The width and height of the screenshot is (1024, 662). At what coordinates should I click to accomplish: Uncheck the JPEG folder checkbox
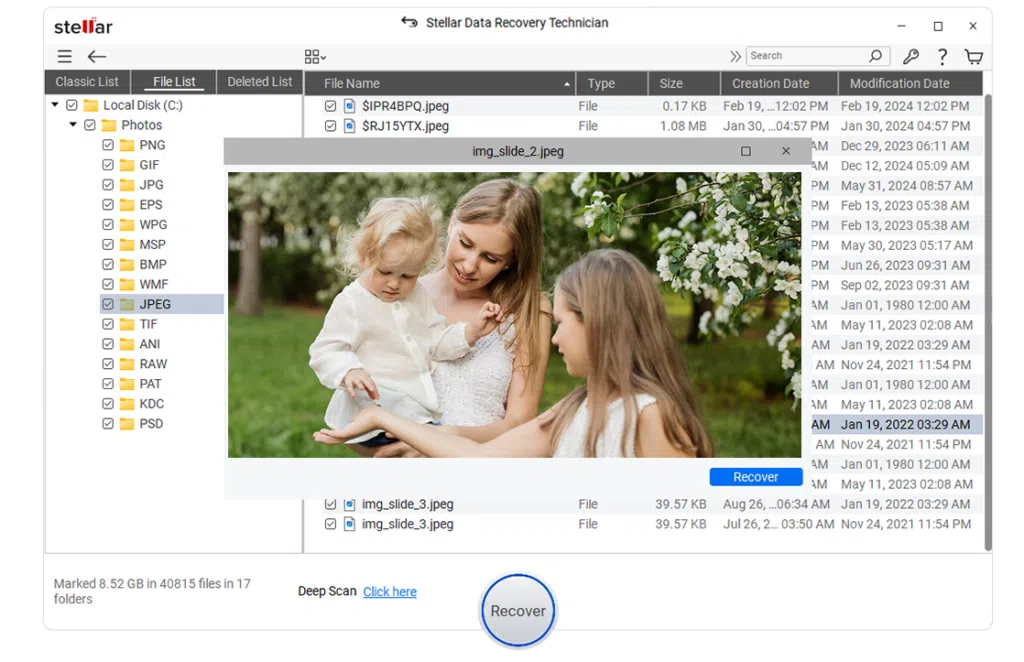click(106, 304)
